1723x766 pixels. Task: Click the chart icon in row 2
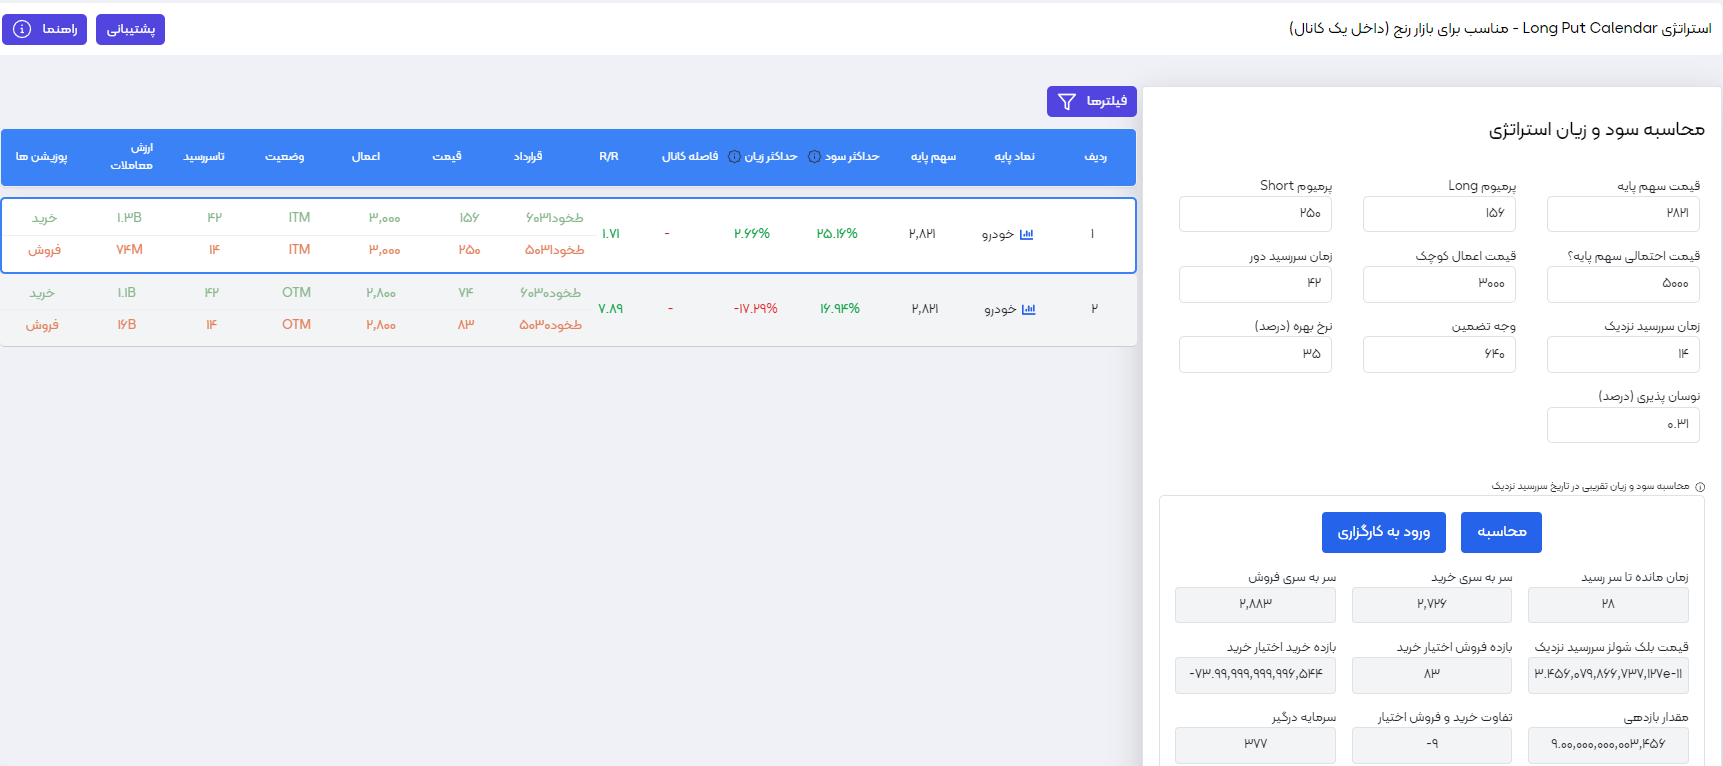[1028, 309]
